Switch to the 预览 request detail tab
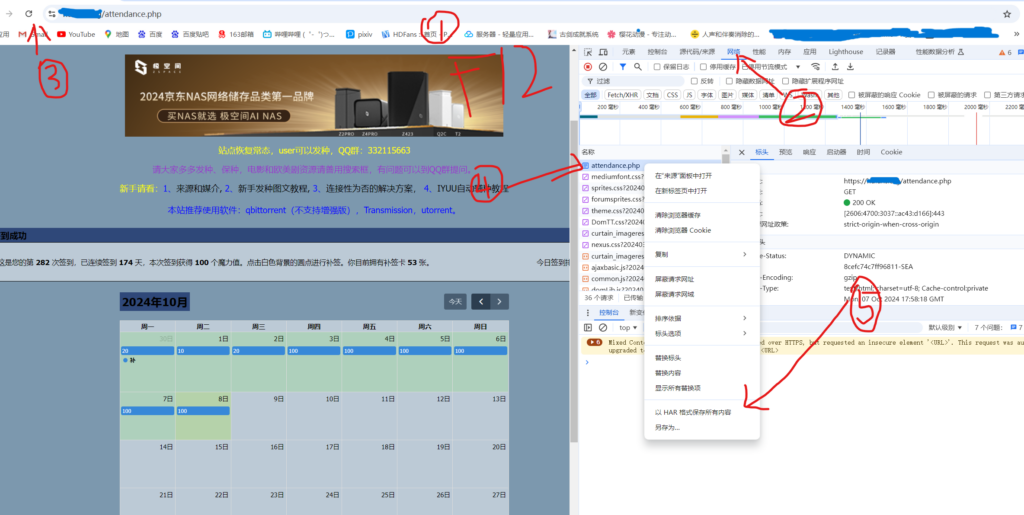This screenshot has height=515, width=1024. point(786,152)
